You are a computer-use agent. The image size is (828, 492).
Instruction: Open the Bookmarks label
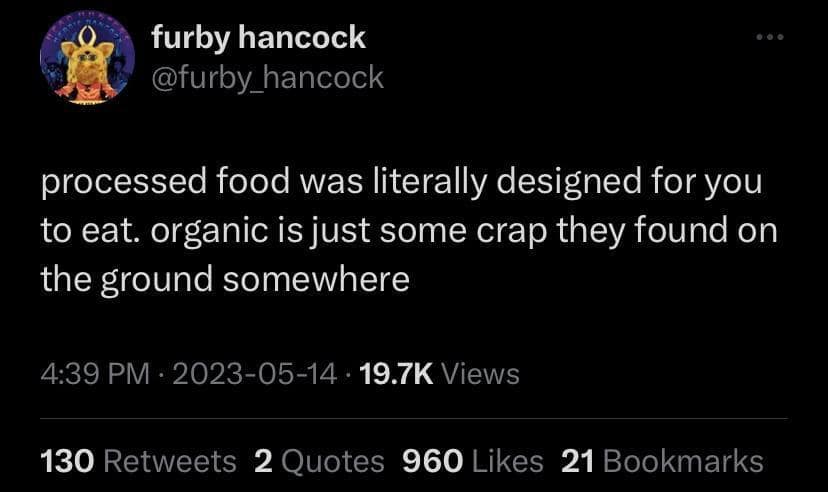coord(683,461)
